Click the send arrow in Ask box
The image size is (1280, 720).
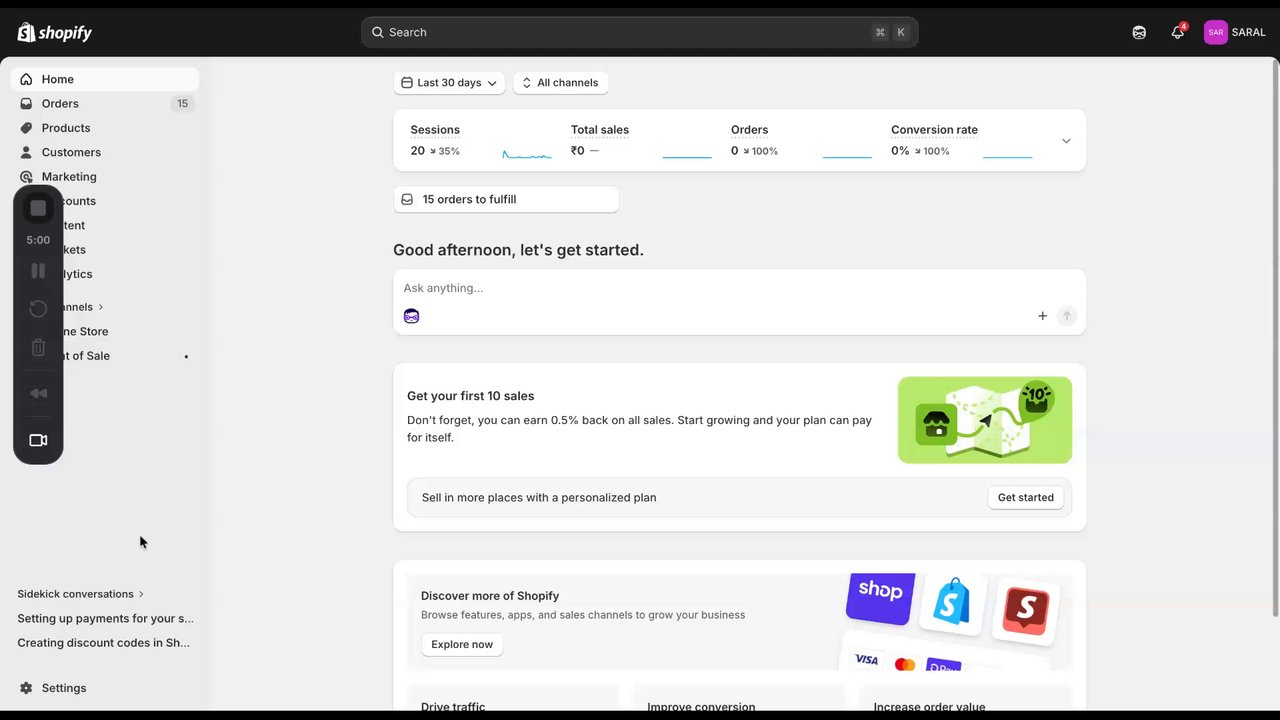coord(1067,316)
